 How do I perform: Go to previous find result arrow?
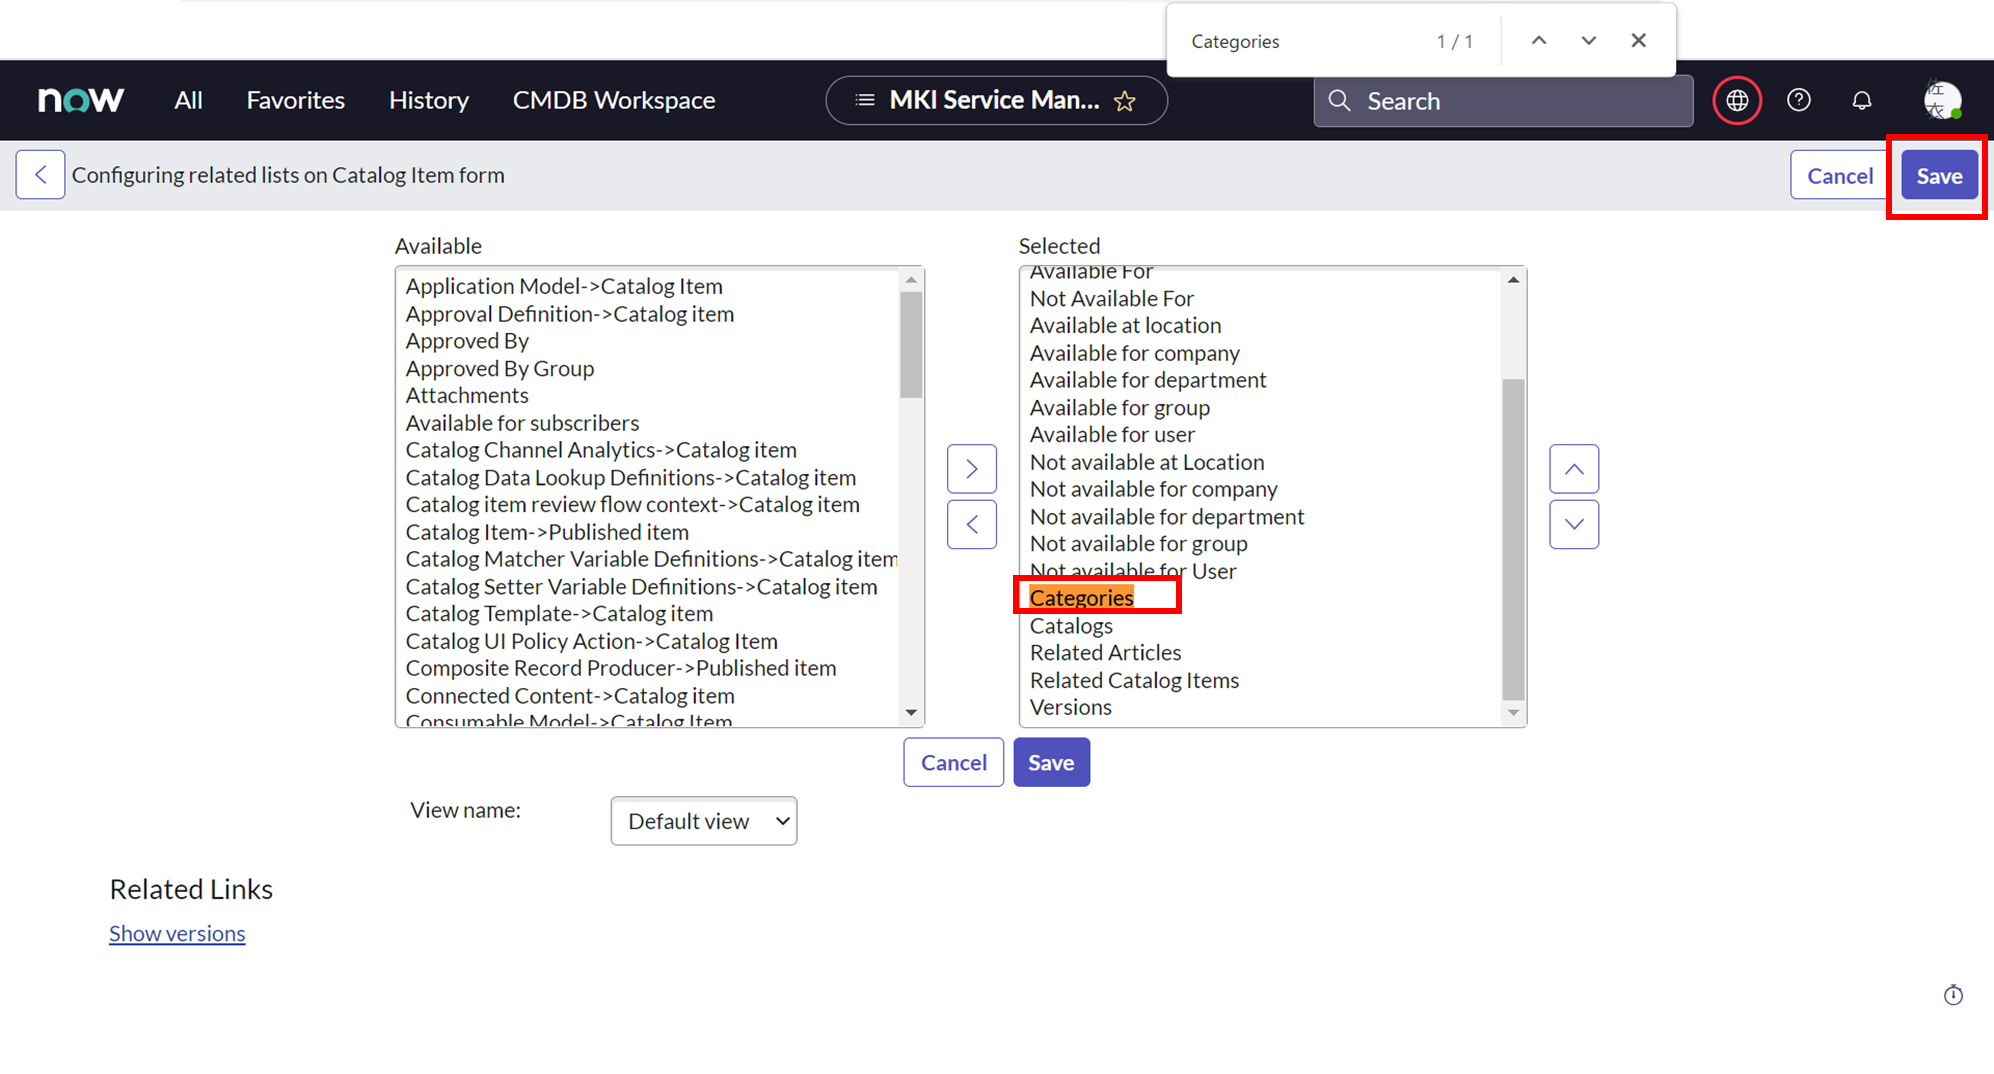(x=1539, y=41)
